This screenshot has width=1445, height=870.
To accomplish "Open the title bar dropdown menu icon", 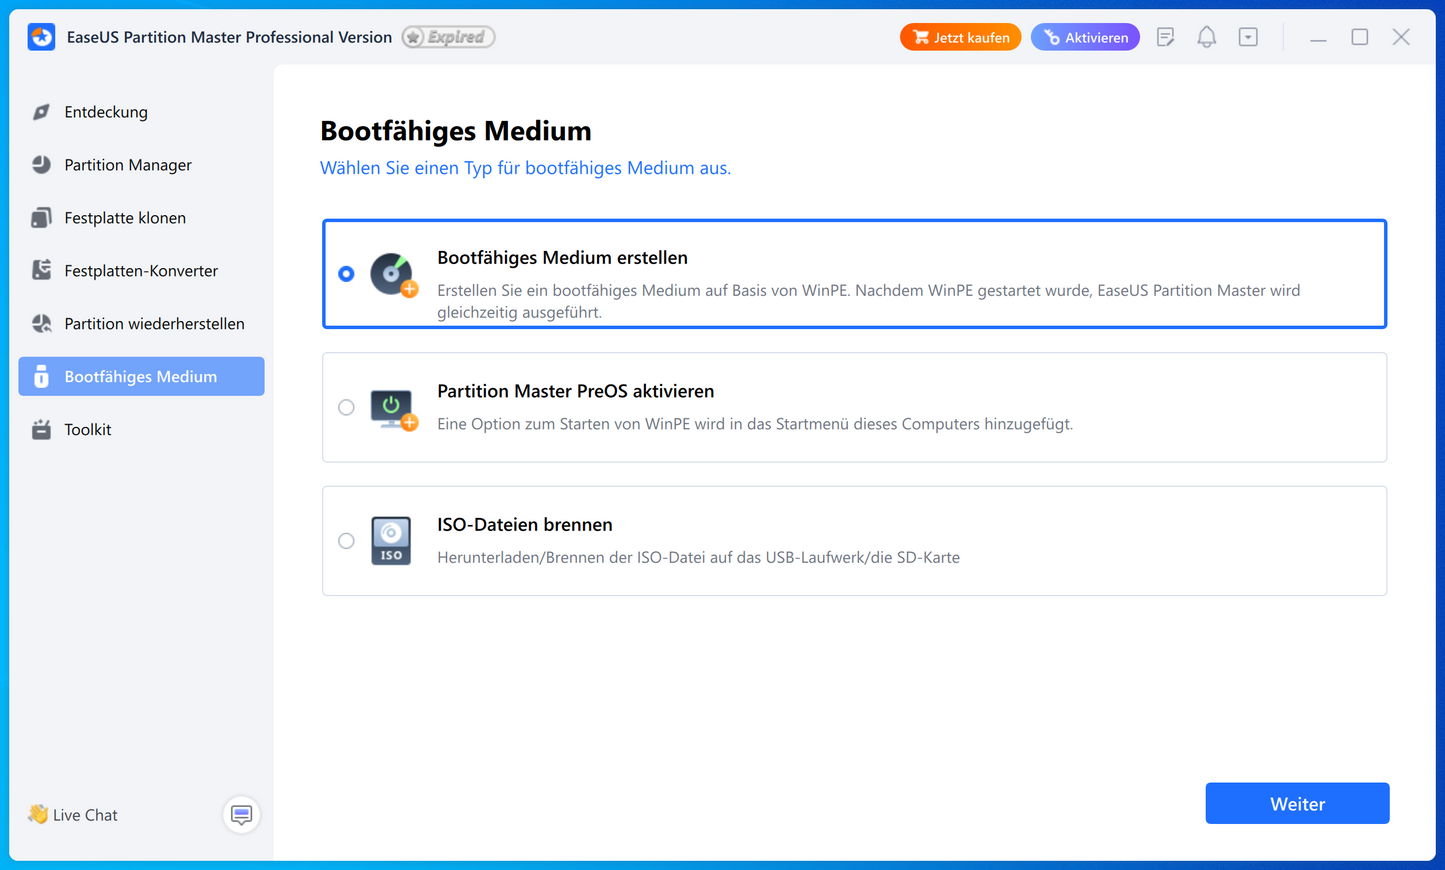I will pos(1248,37).
